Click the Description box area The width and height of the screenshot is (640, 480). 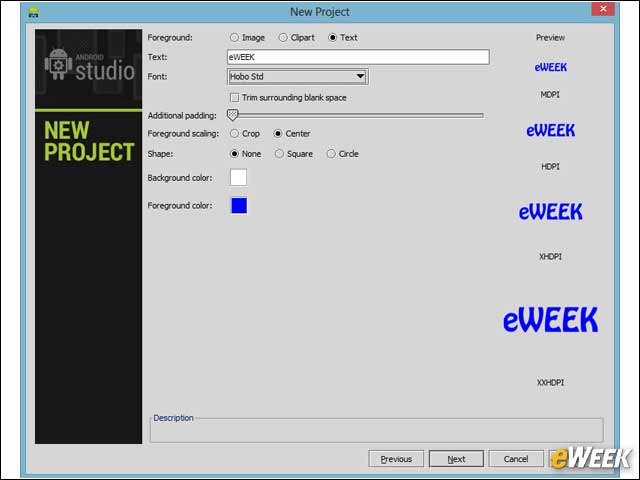[376, 431]
